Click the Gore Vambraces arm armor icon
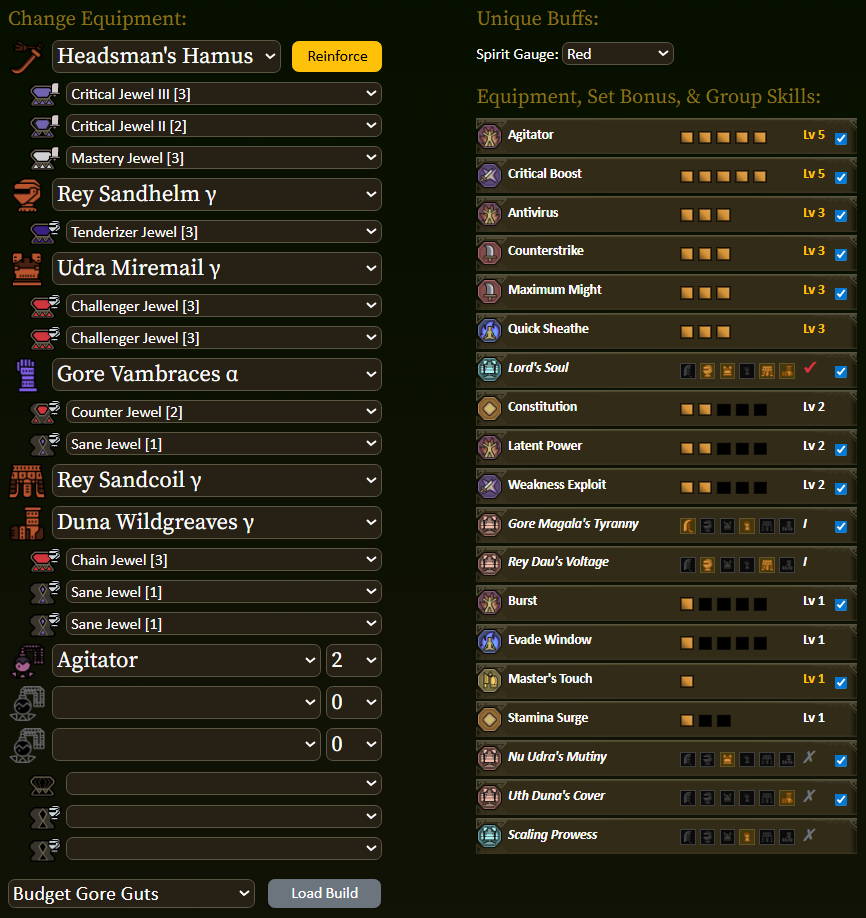Viewport: 866px width, 918px height. tap(27, 375)
